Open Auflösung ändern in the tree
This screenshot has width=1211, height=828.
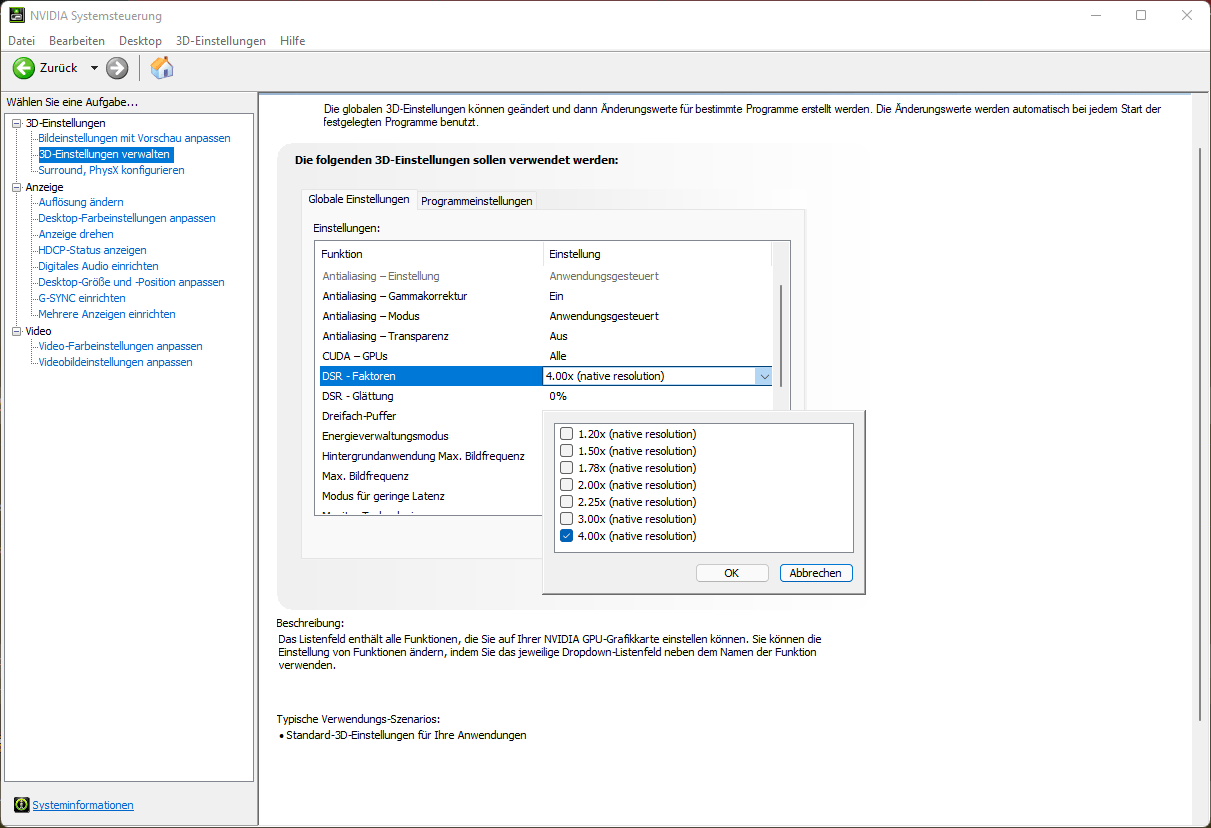(x=81, y=202)
